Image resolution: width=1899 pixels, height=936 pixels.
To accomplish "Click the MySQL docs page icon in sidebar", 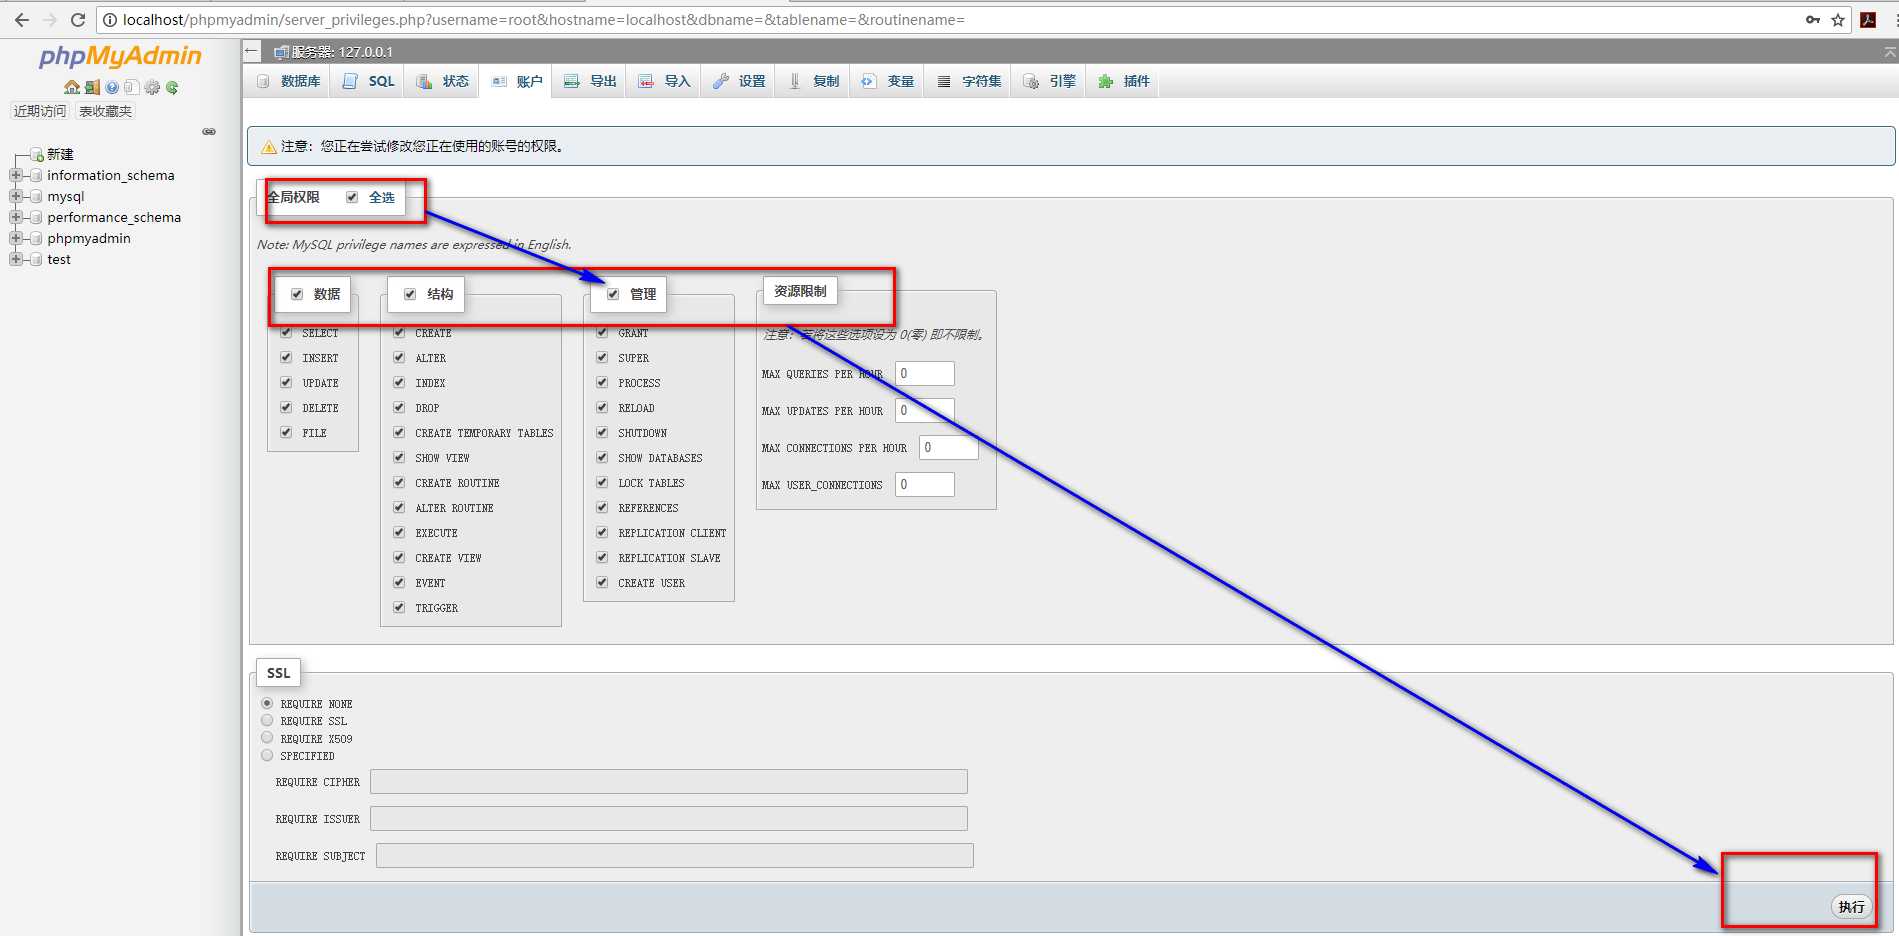I will (131, 88).
